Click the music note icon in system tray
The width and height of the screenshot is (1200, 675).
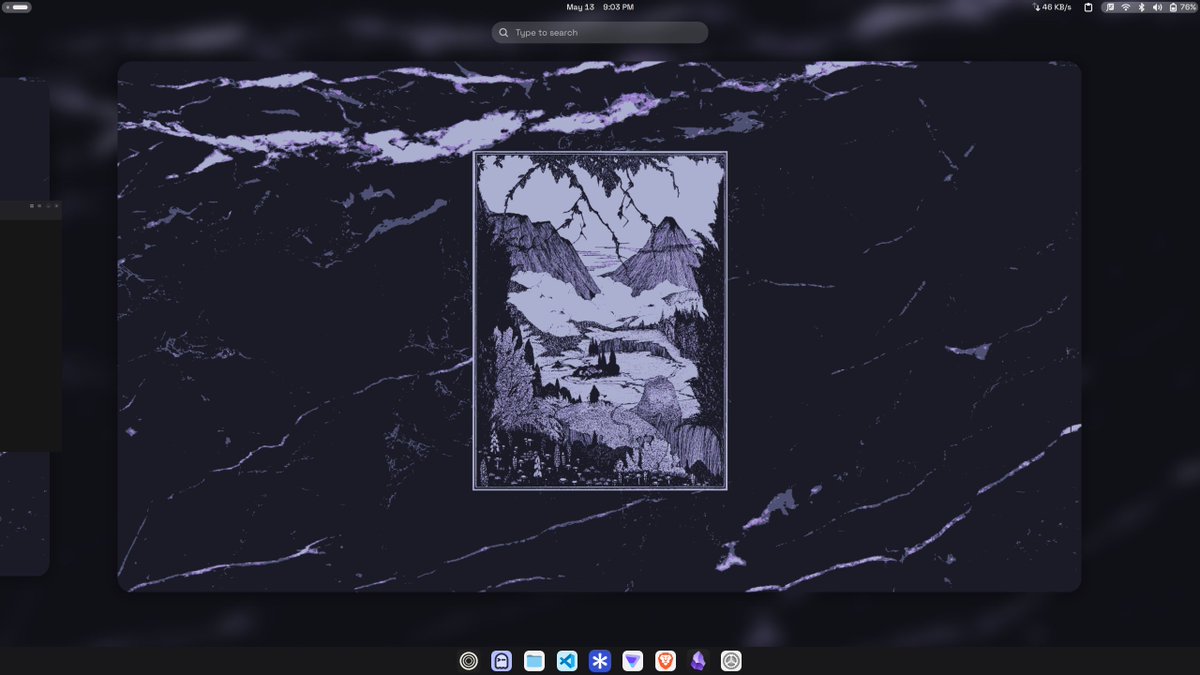[1110, 7]
